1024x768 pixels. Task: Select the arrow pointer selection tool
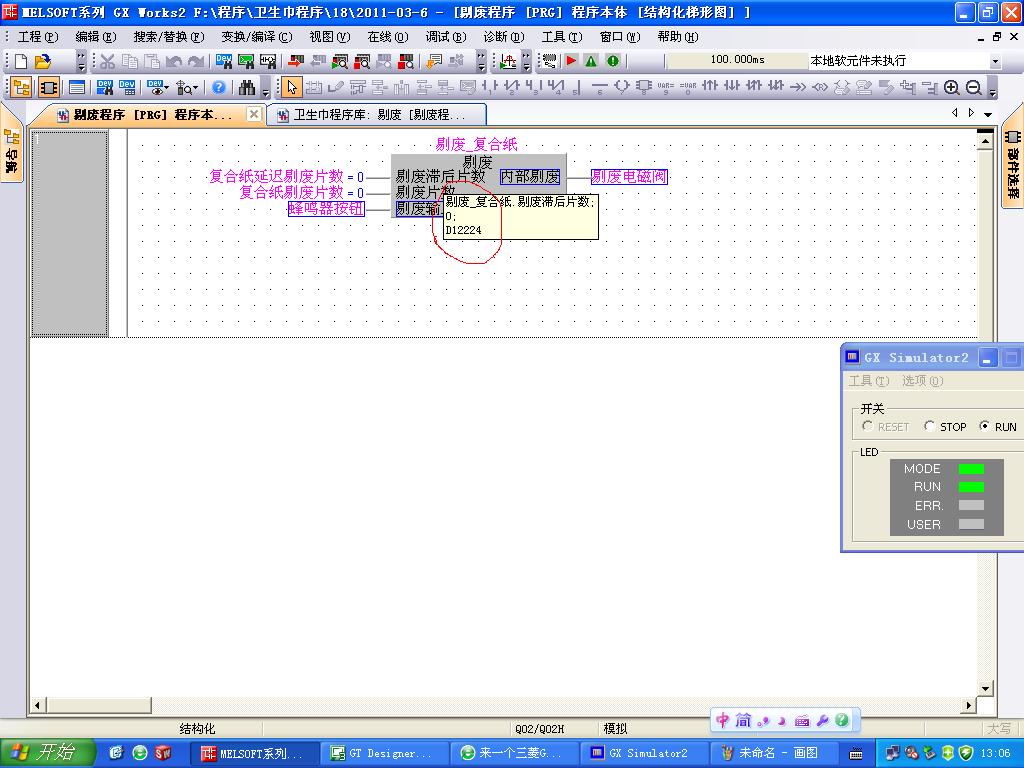[291, 88]
